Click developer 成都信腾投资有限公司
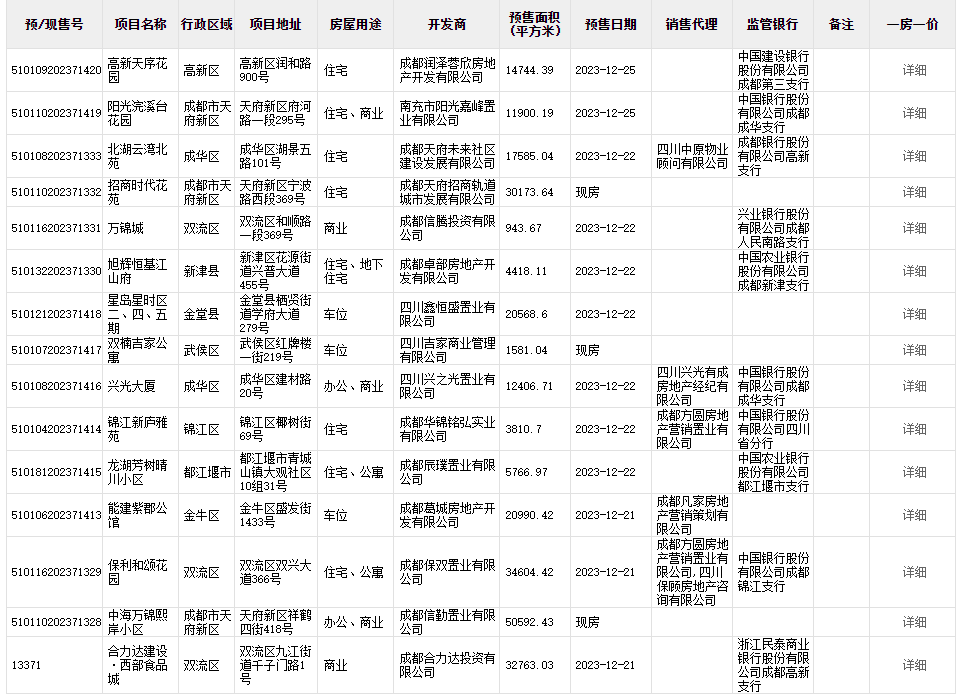The width and height of the screenshot is (959, 698). (x=447, y=228)
